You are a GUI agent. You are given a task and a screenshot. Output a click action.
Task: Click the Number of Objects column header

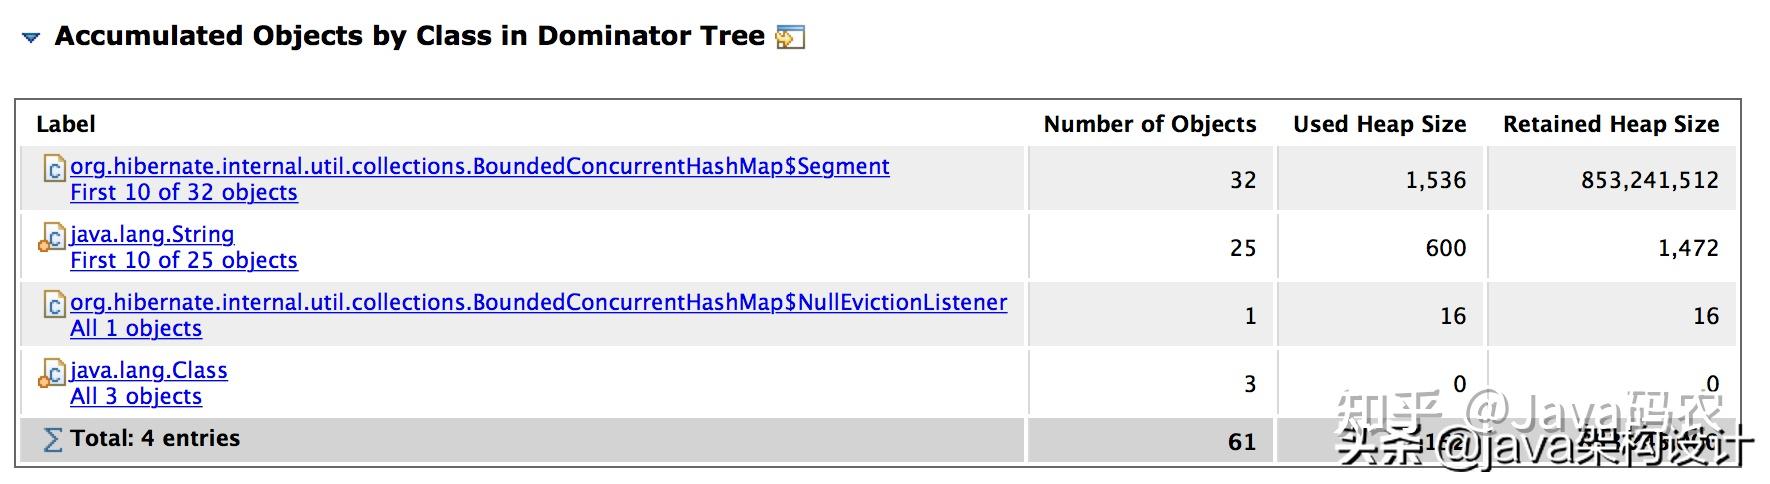pyautogui.click(x=1149, y=124)
